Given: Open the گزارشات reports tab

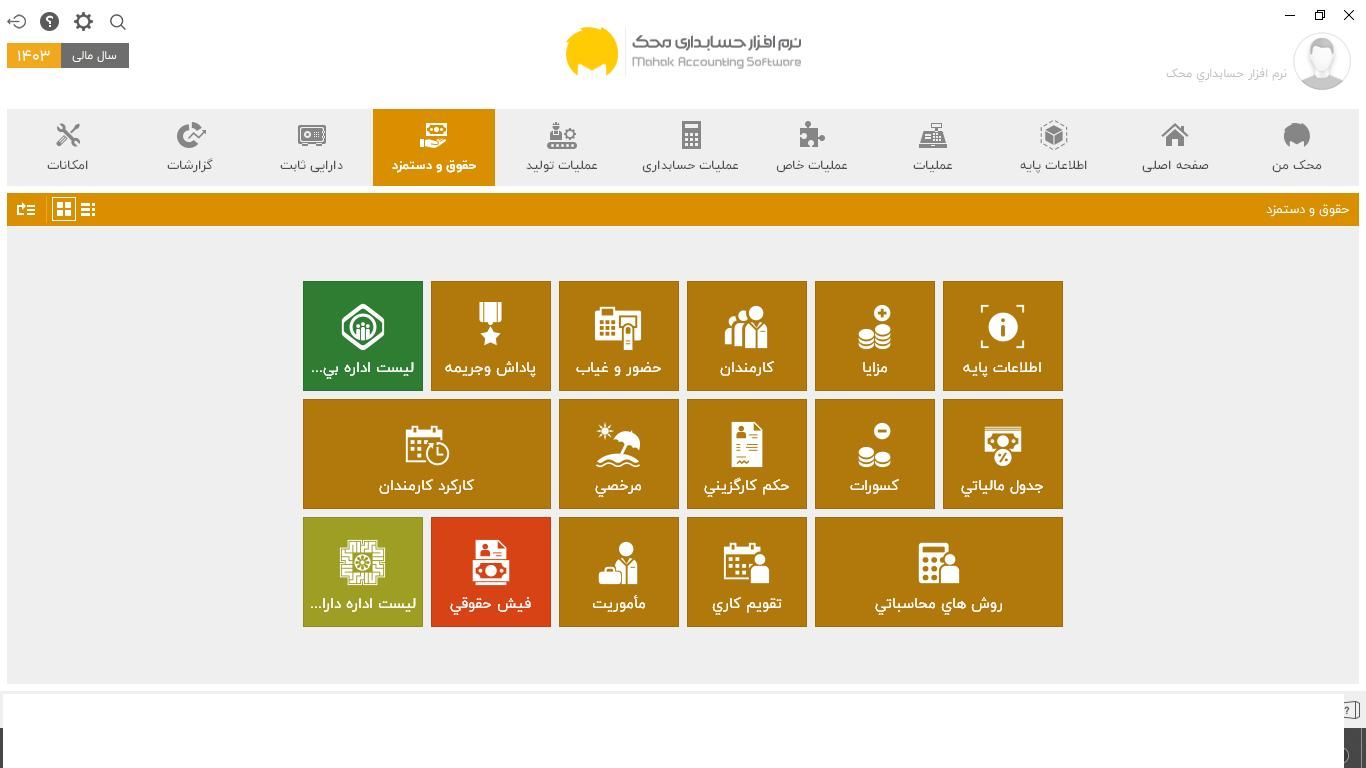Looking at the screenshot, I should click(190, 147).
